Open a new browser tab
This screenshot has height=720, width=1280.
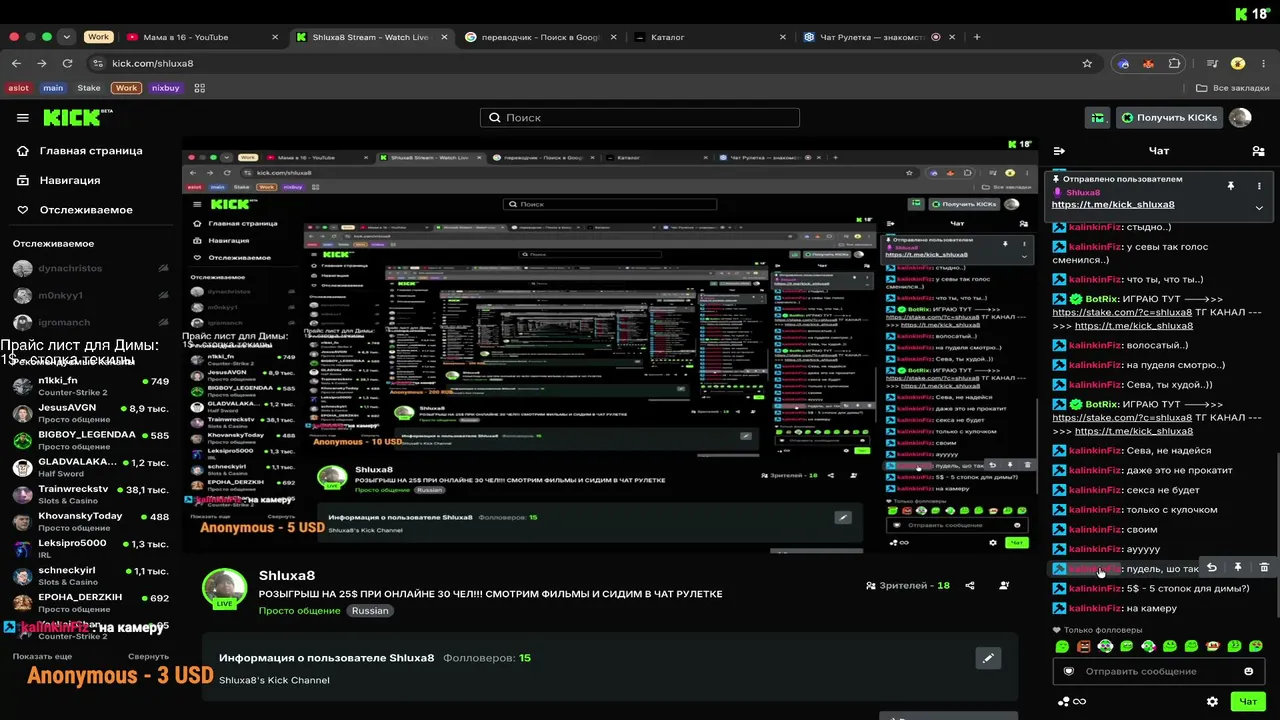(x=977, y=37)
